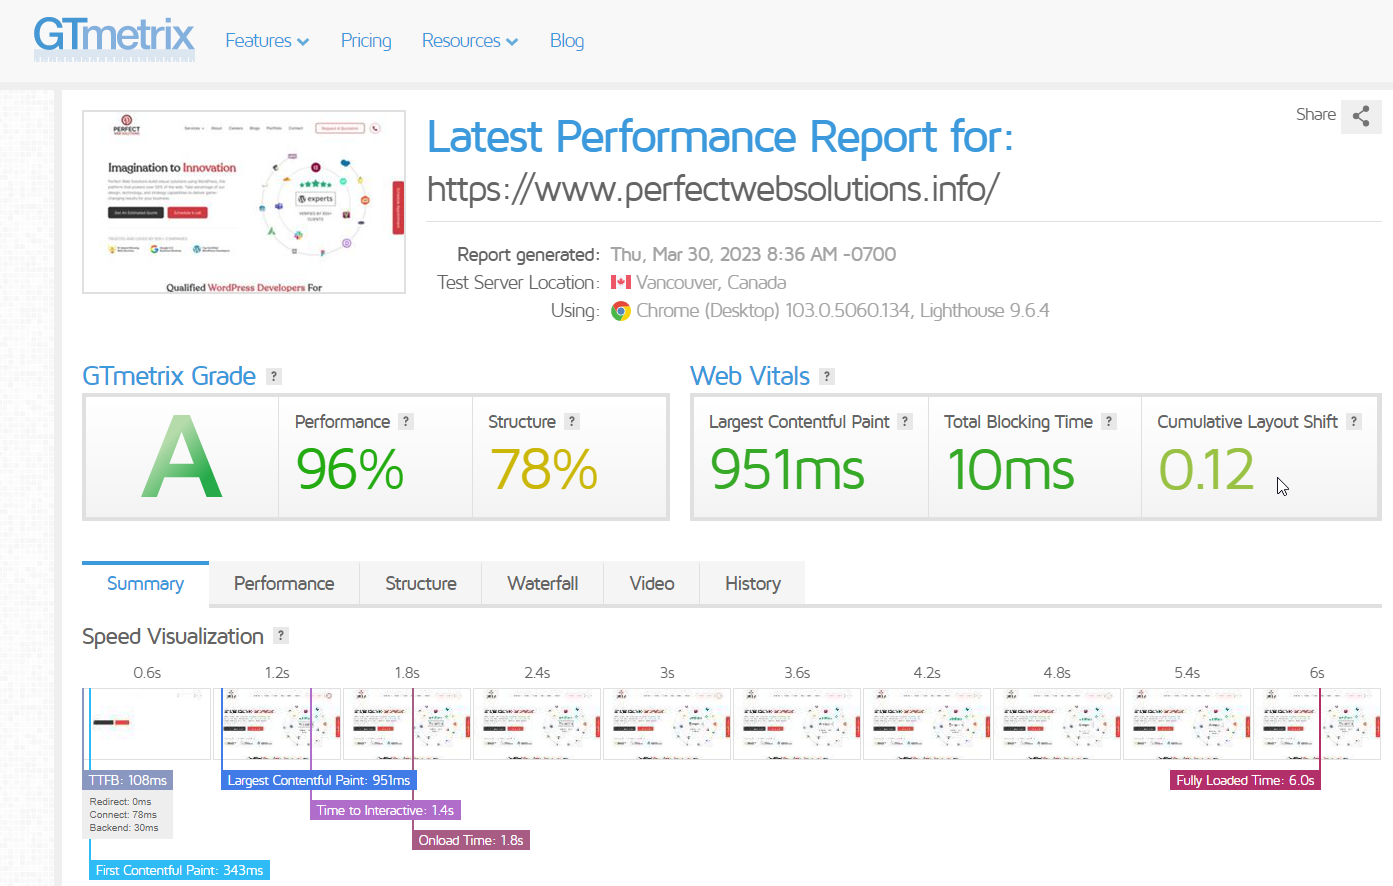Click the 4.8s filmstrip frame
The height and width of the screenshot is (886, 1393).
coord(1057,724)
